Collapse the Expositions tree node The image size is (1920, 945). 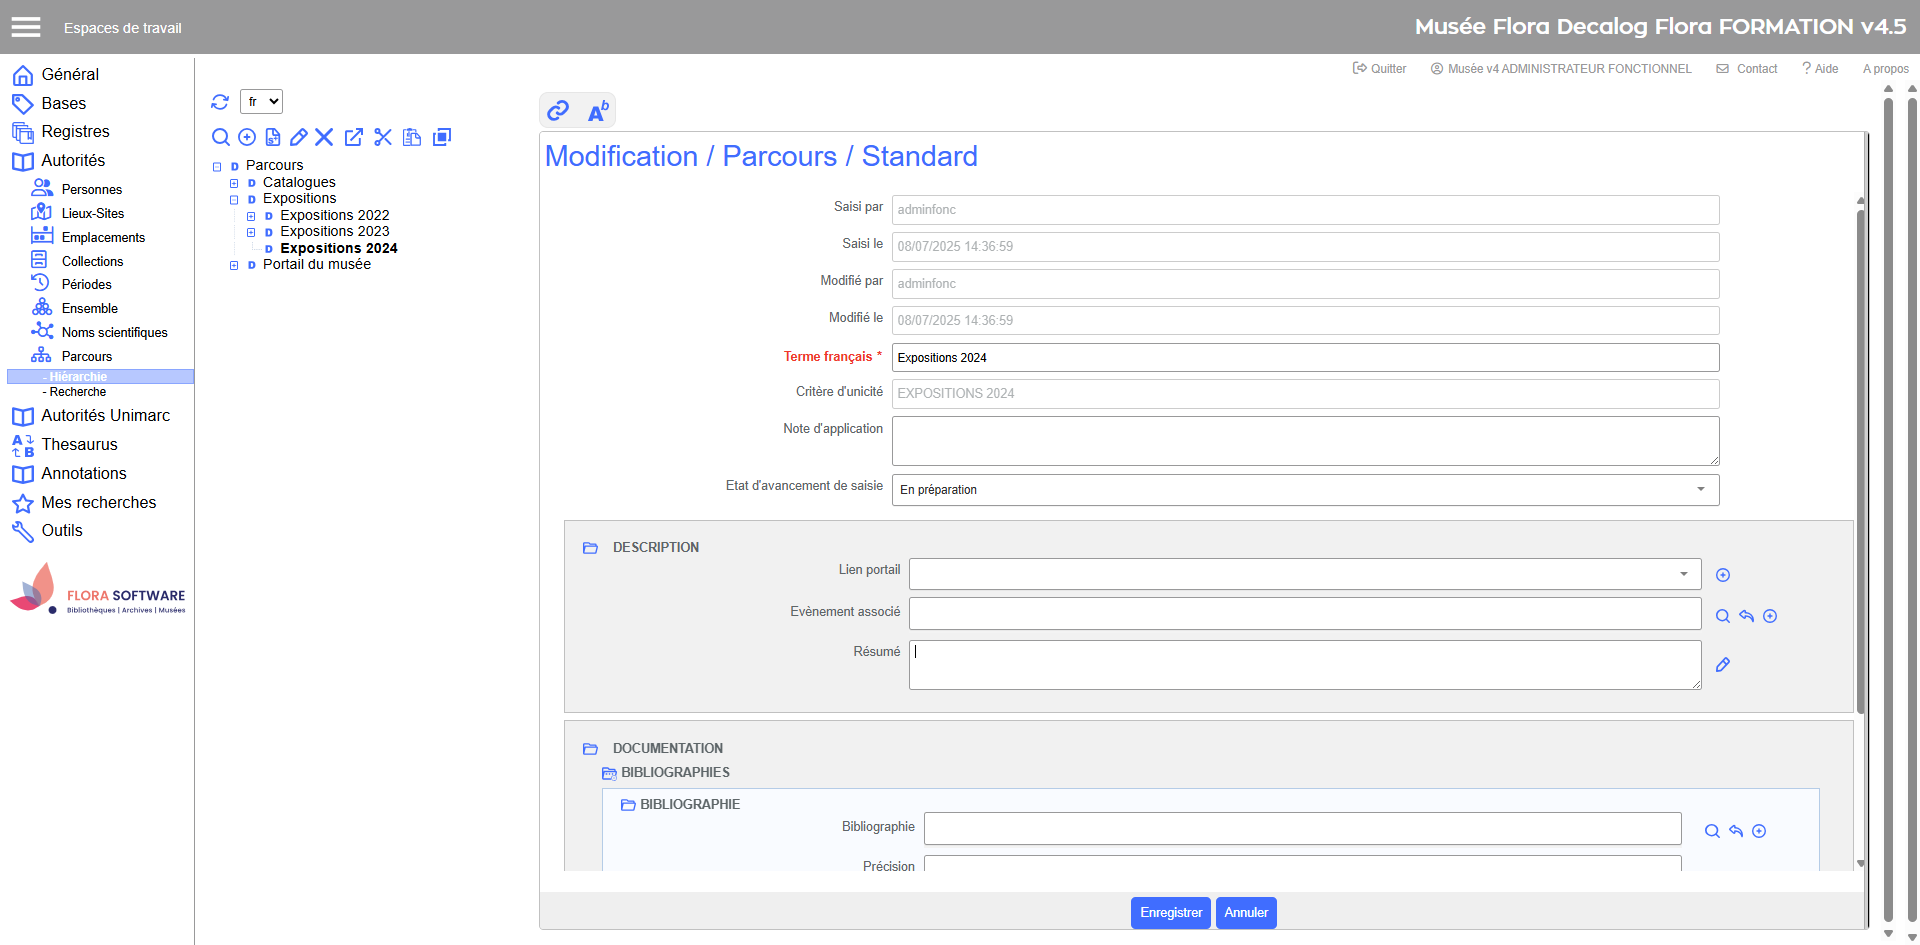[x=234, y=199]
